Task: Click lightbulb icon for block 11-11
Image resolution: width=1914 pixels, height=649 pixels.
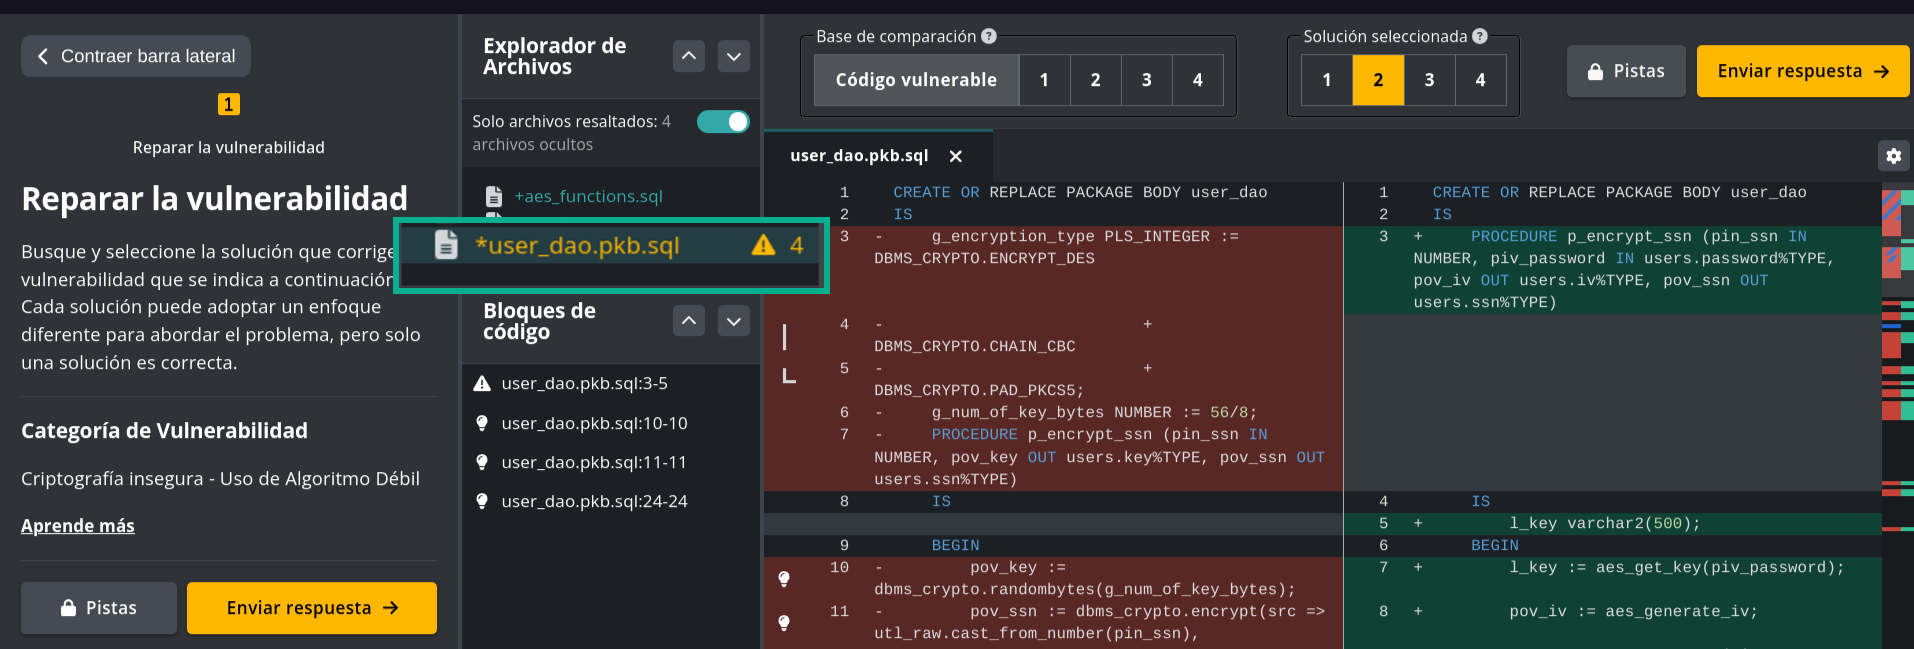Action: click(482, 462)
